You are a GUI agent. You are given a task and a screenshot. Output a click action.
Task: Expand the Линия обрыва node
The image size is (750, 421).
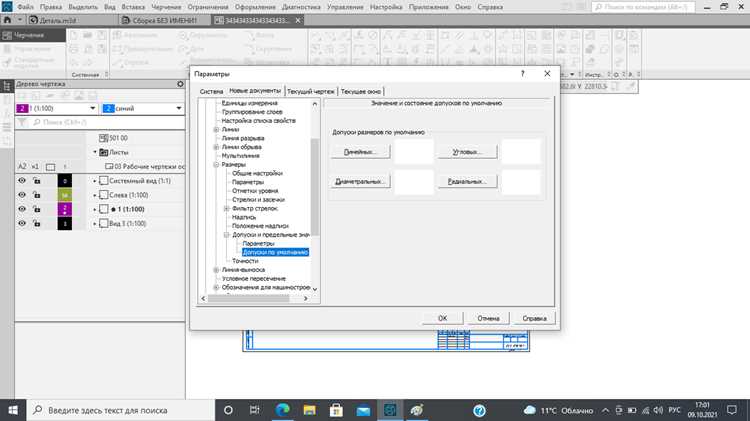(x=216, y=147)
